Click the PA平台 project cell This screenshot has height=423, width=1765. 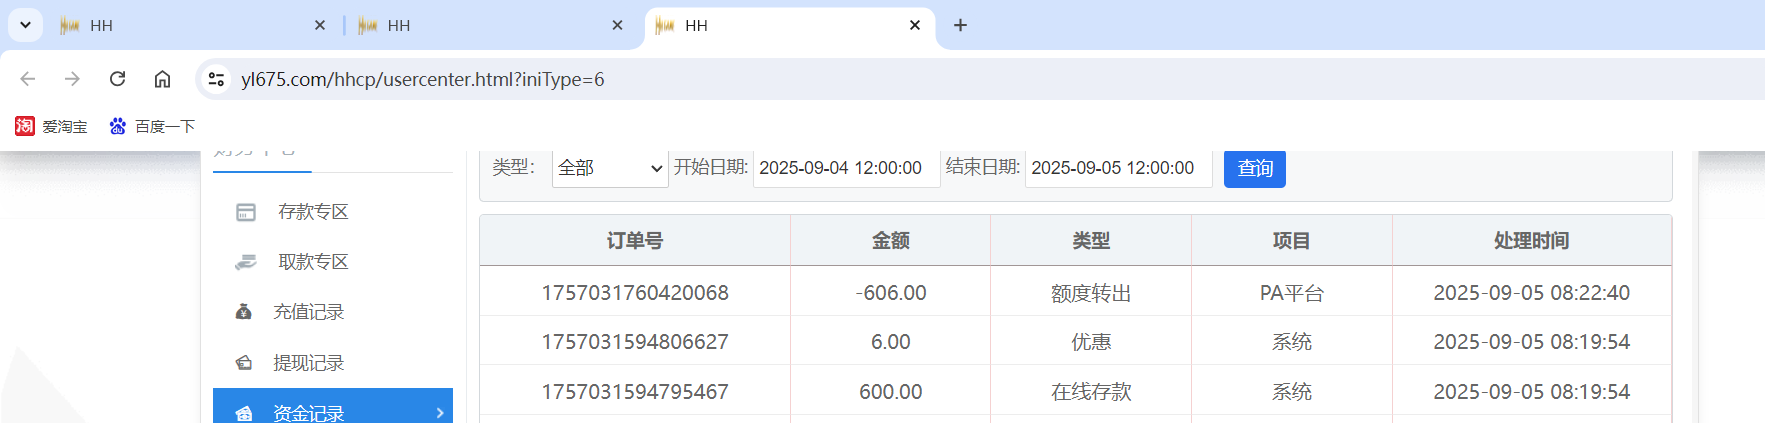point(1292,293)
